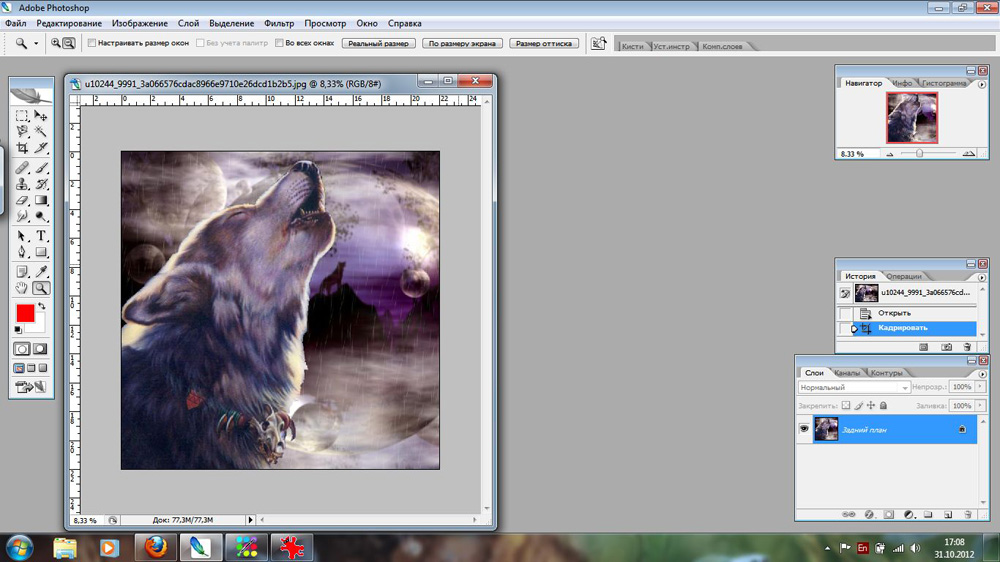Select the Zoom tool in the toolbox
The height and width of the screenshot is (562, 1000).
pos(41,288)
